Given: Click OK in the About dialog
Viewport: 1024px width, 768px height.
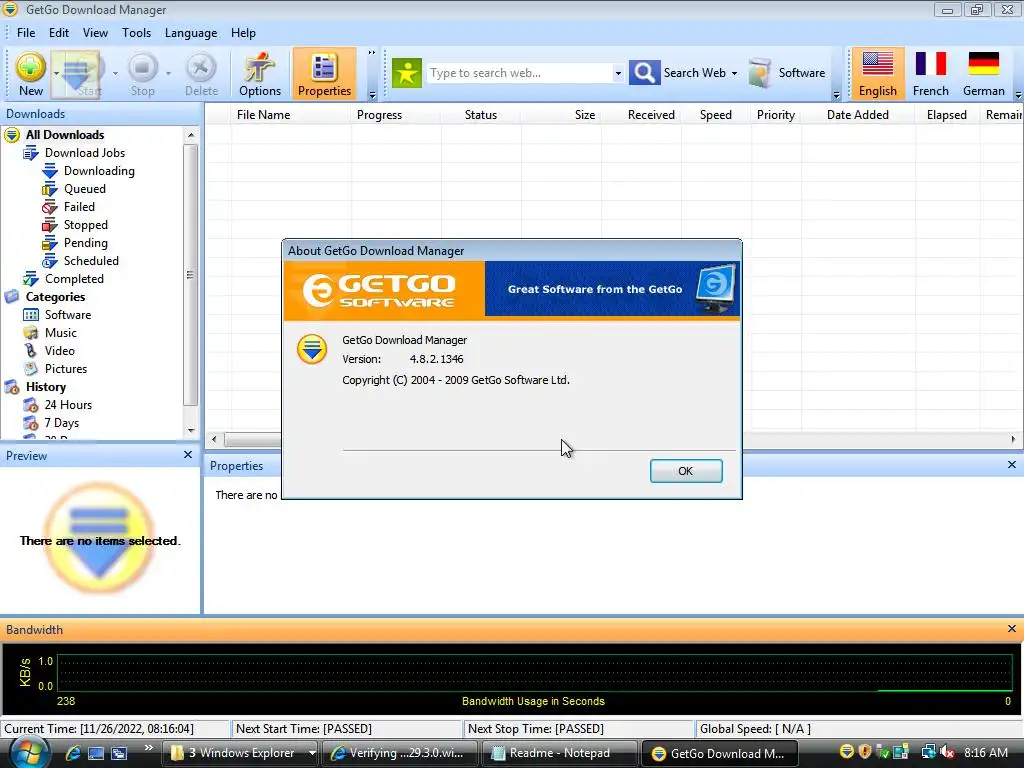Looking at the screenshot, I should tap(686, 471).
